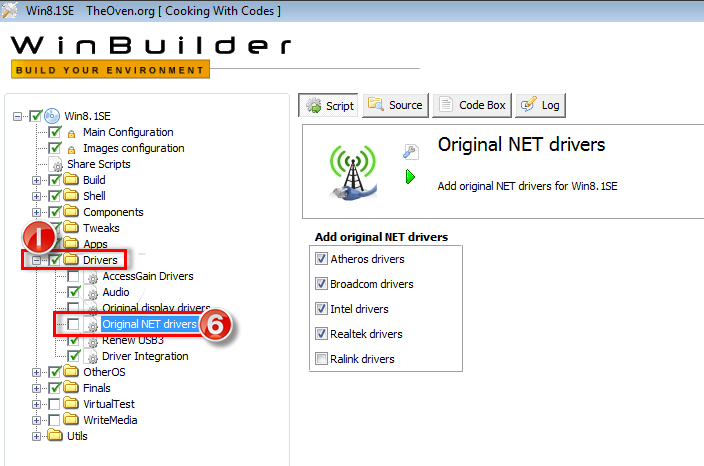This screenshot has height=466, width=704.
Task: Expand the Utils folder node
Action: click(36, 436)
